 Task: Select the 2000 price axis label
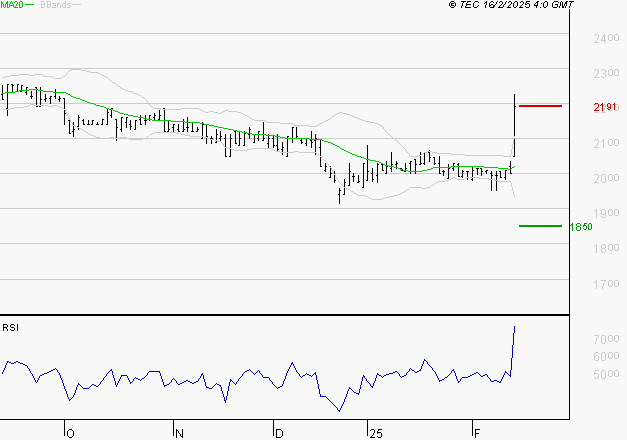pyautogui.click(x=606, y=178)
